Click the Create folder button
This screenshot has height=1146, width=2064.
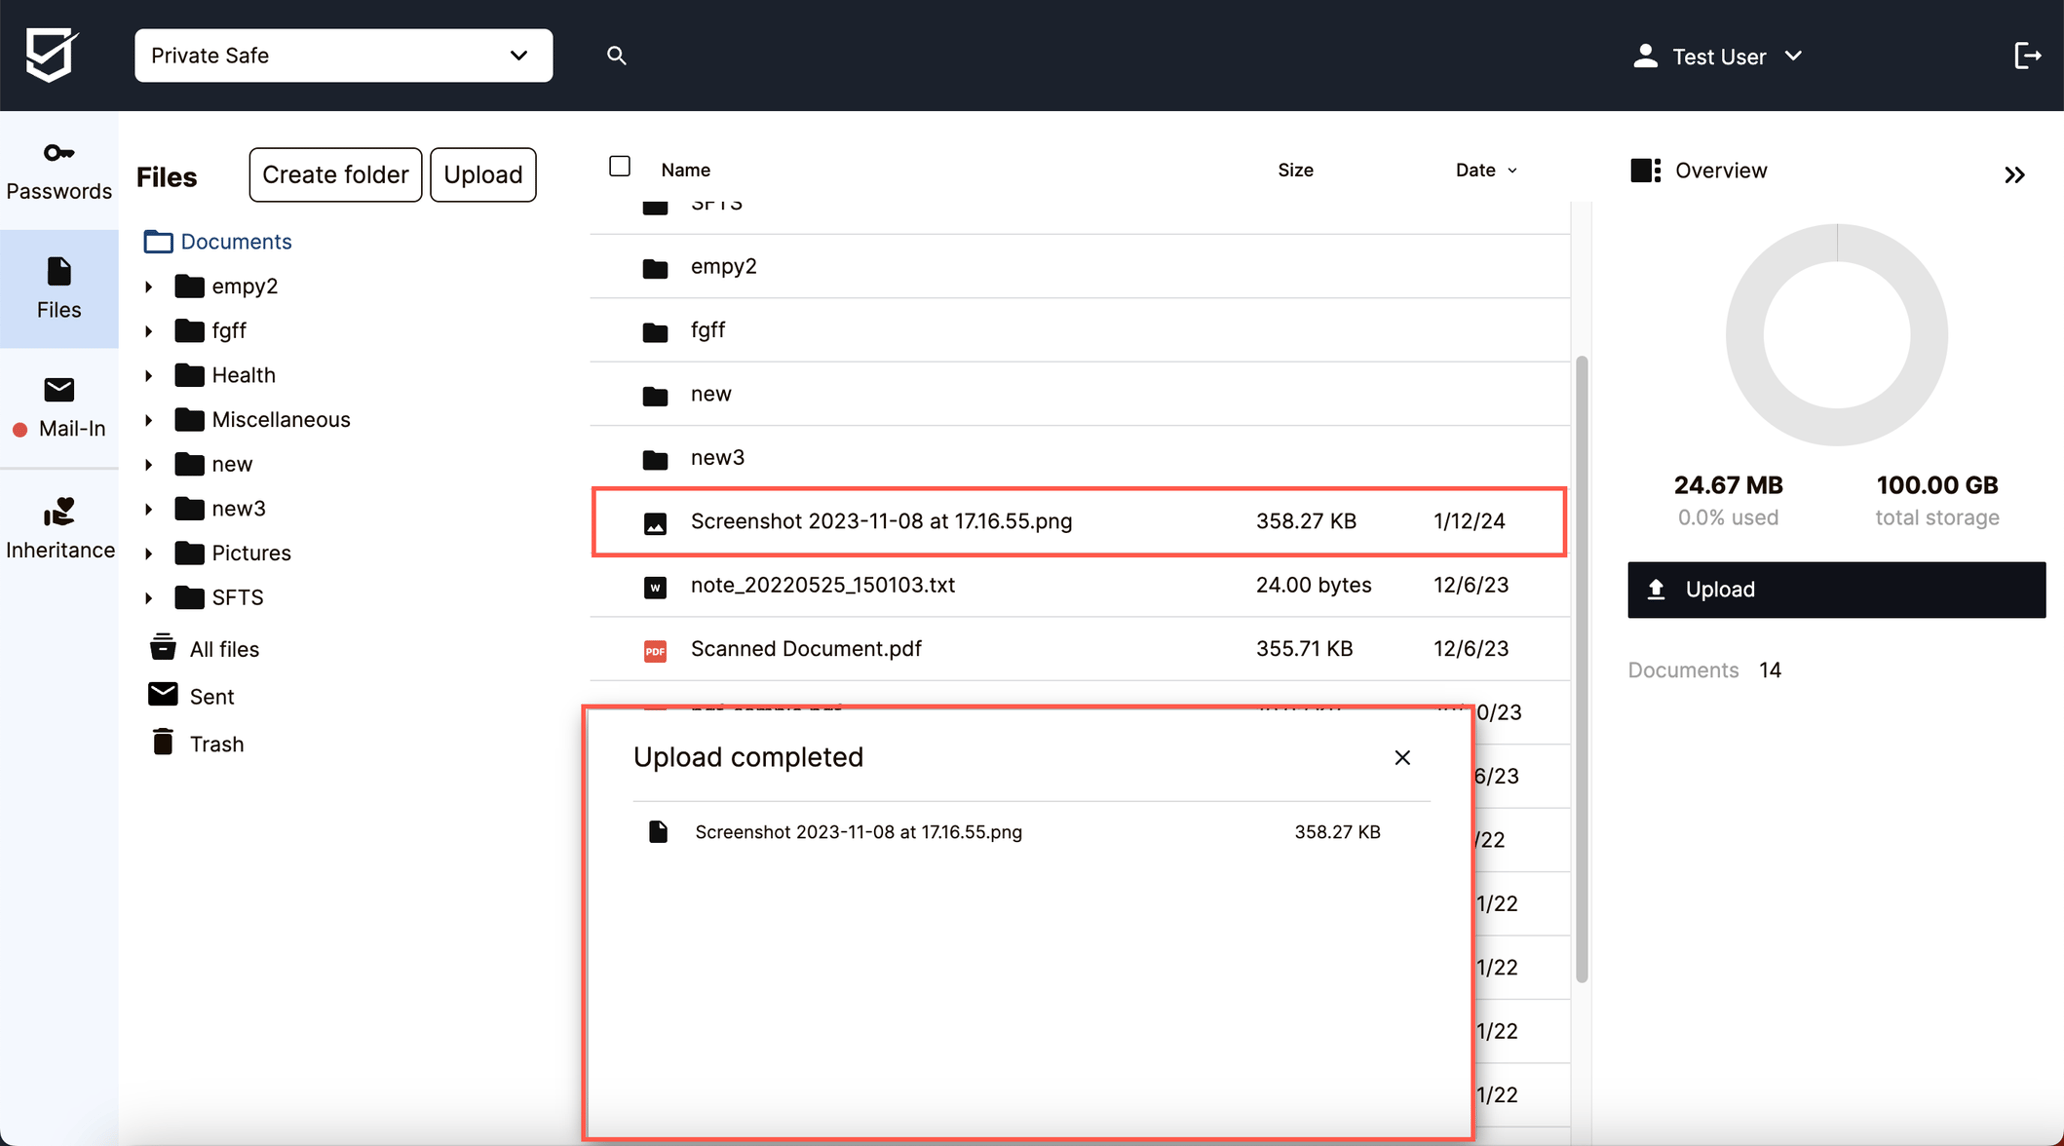coord(335,174)
